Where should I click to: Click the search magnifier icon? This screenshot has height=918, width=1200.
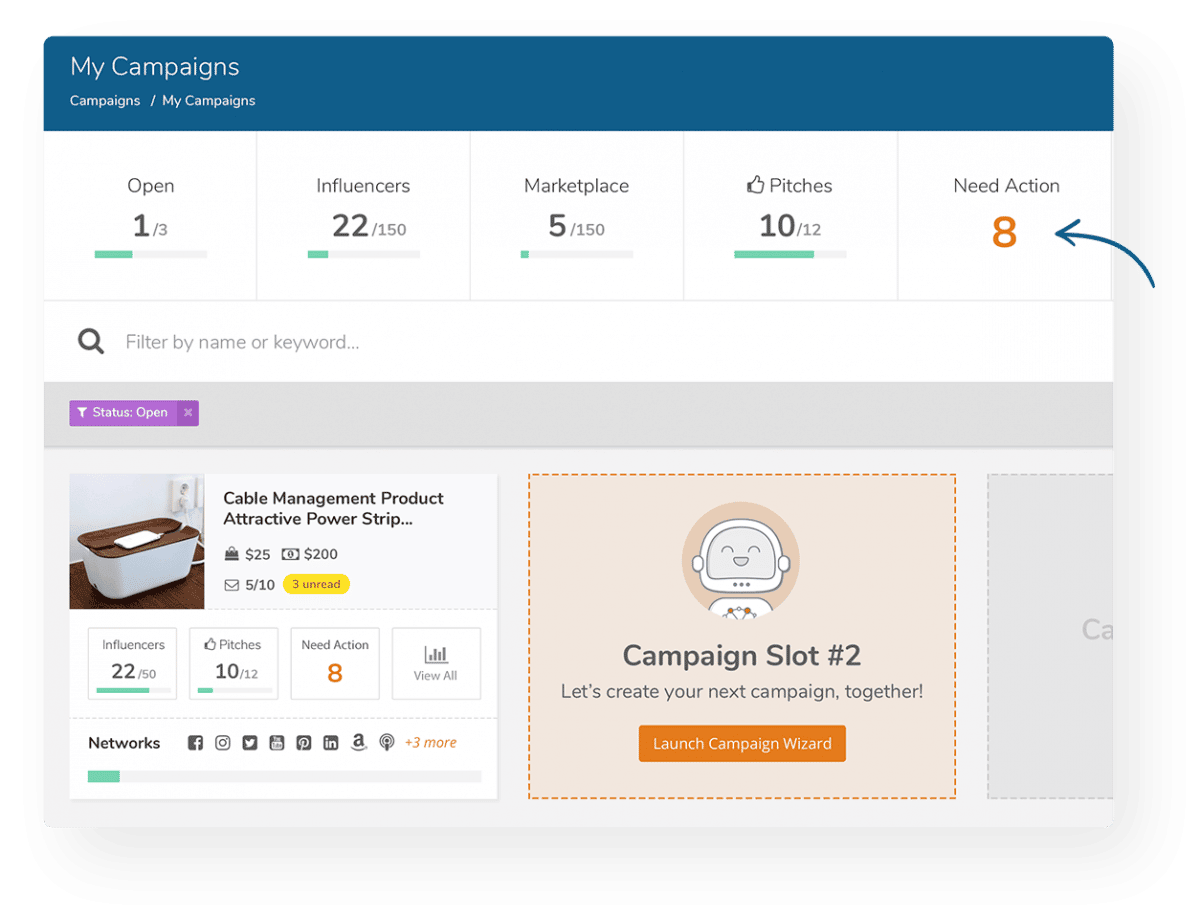point(90,341)
